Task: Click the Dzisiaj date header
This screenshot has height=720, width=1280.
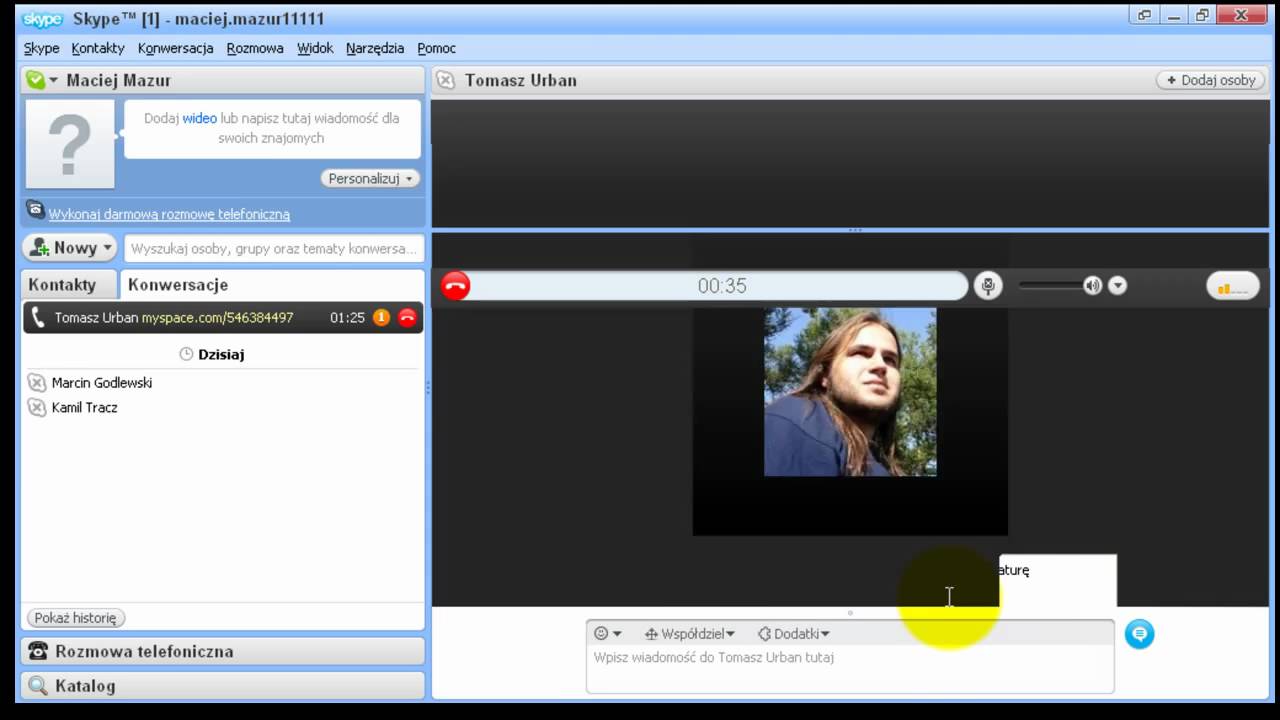Action: click(221, 354)
